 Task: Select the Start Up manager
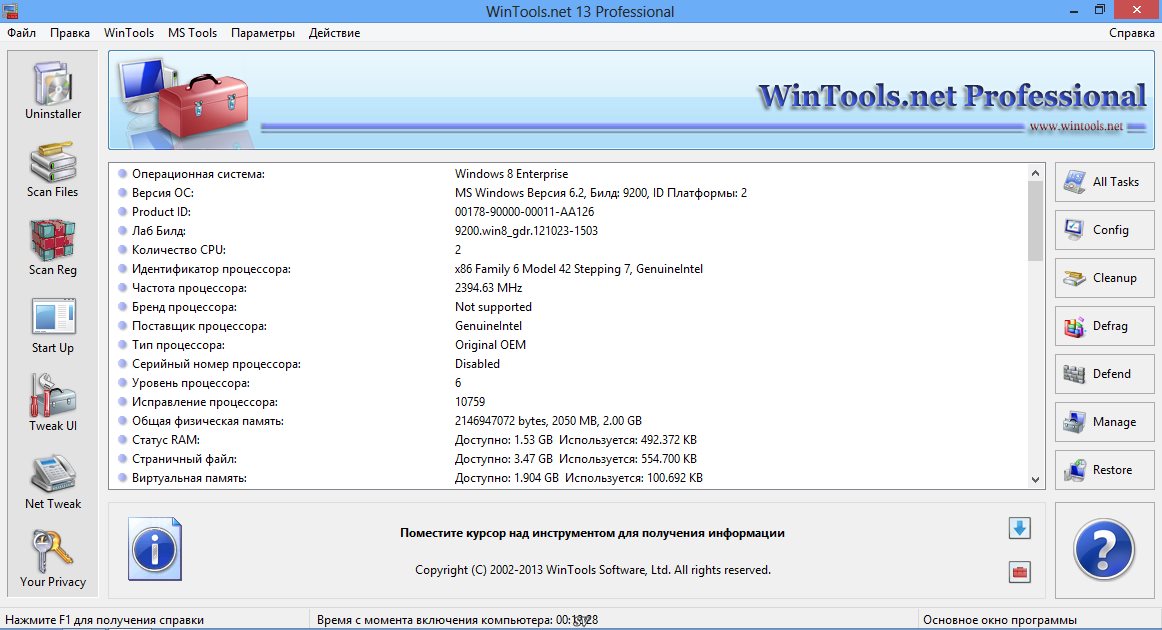pos(53,325)
